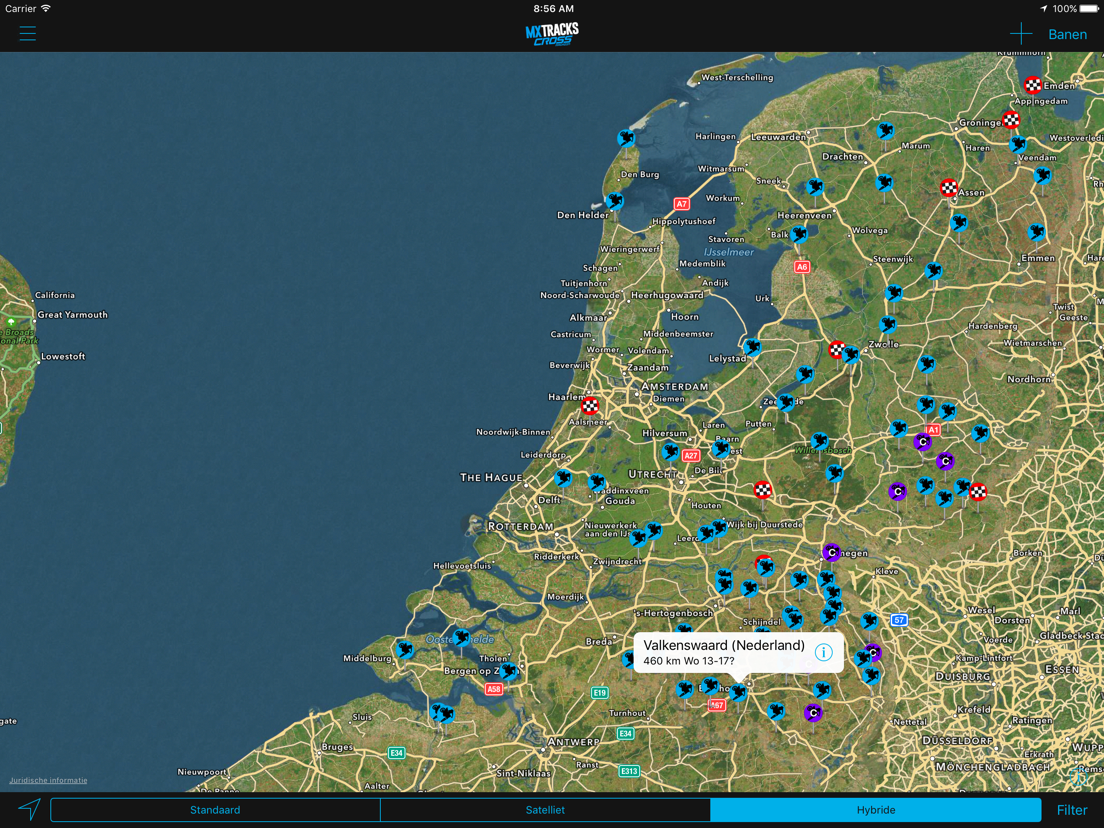Select checkered flag pin near Emden
Viewport: 1104px width, 828px height.
1032,85
